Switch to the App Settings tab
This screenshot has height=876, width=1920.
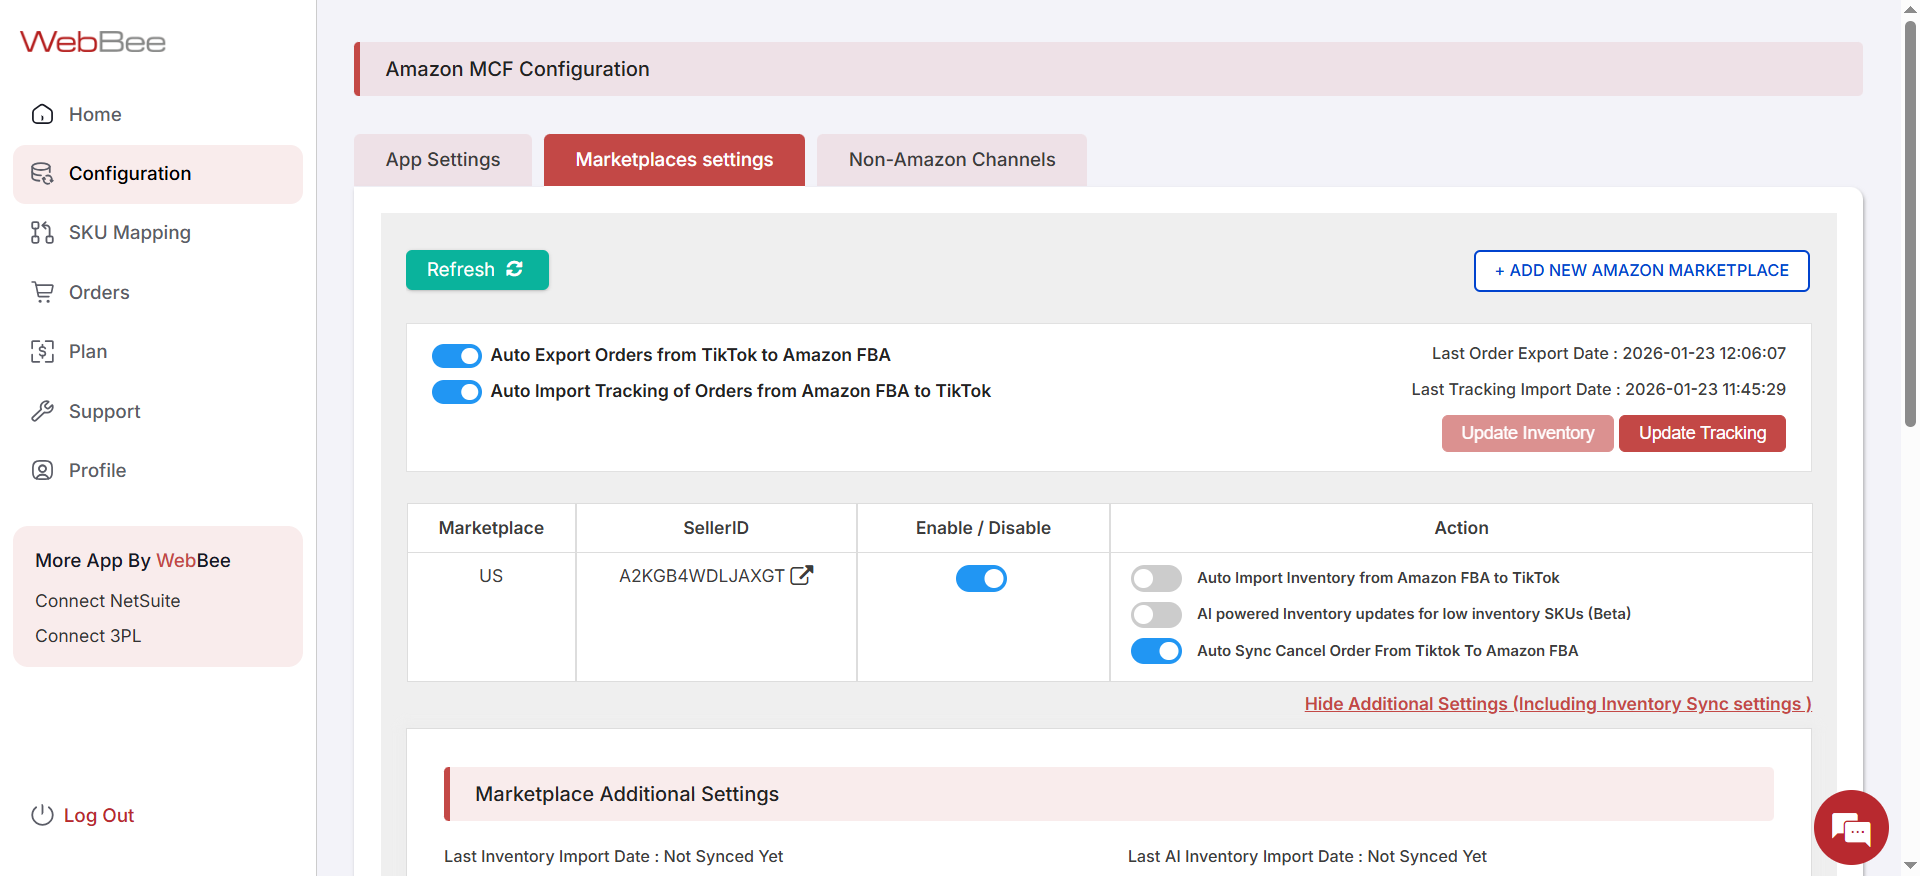click(443, 160)
